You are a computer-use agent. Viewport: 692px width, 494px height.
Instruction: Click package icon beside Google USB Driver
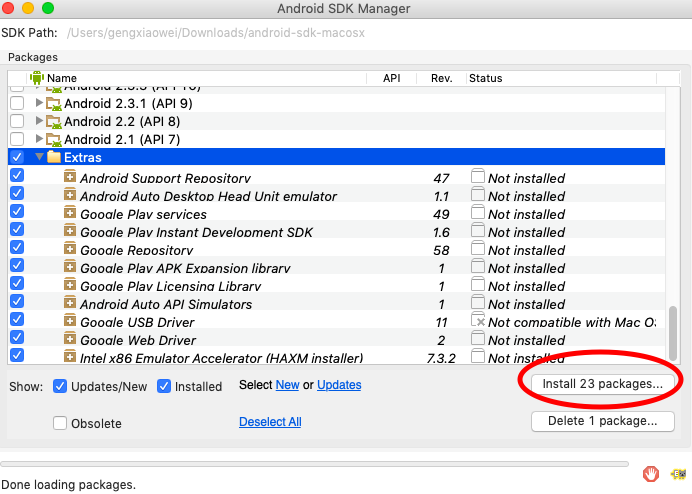click(x=70, y=320)
